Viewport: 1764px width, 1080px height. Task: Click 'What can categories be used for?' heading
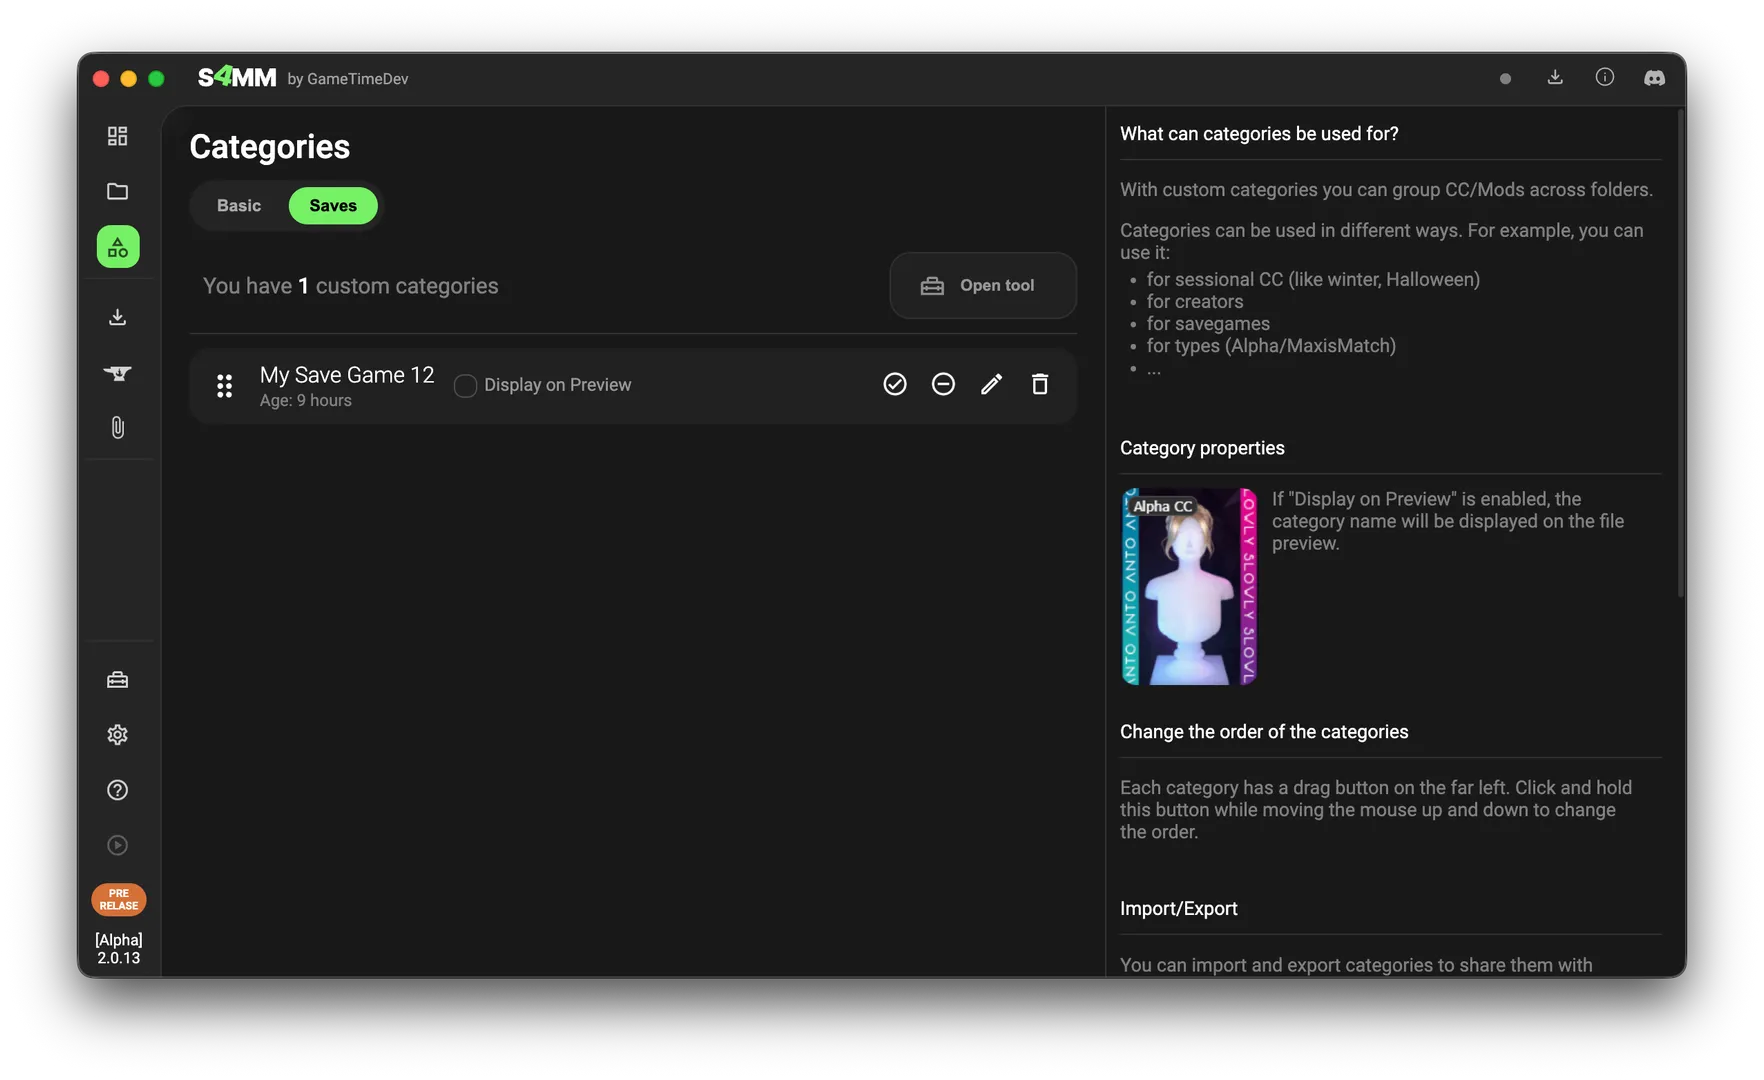tap(1259, 134)
